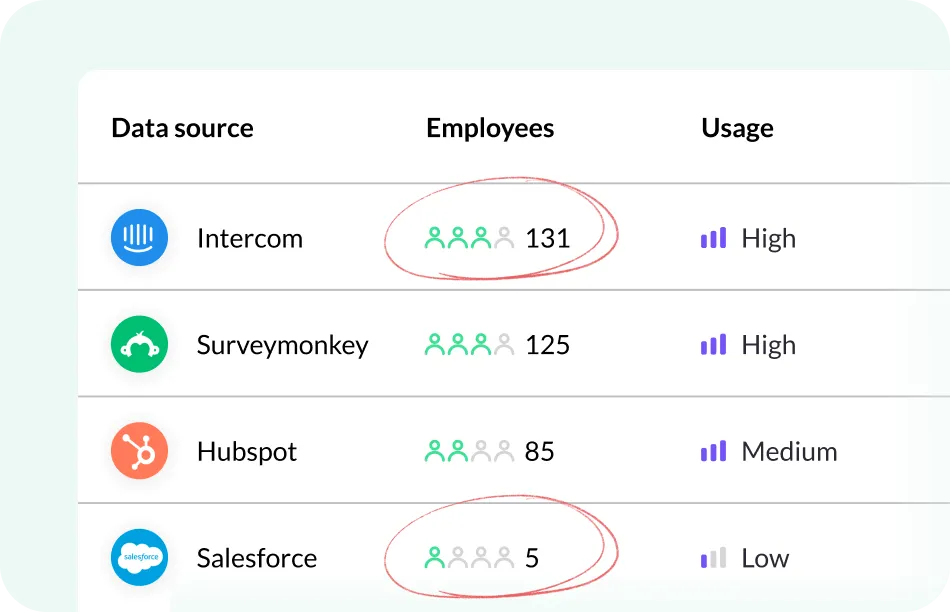
Task: Select the Hubspot data source name
Action: click(x=247, y=453)
